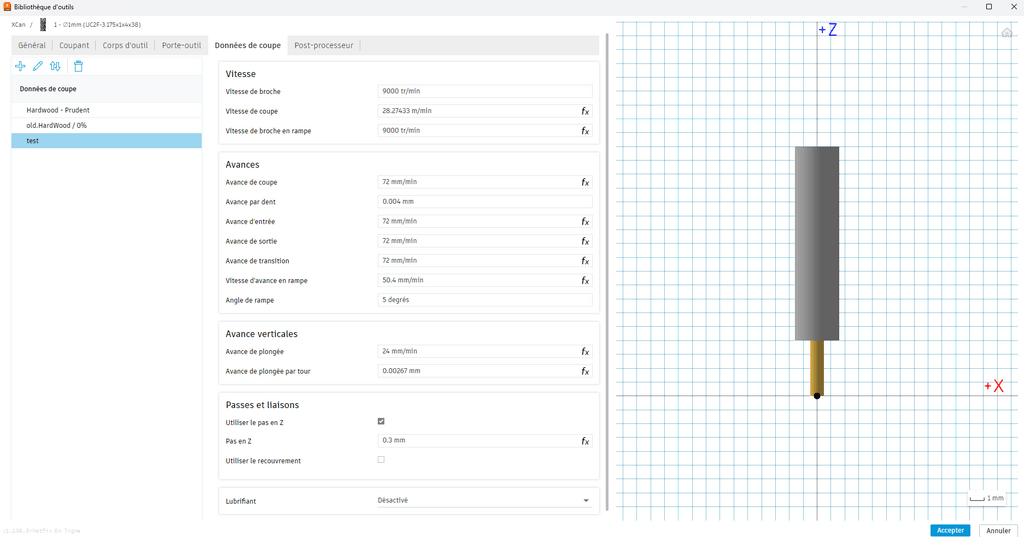Switch to the Coupant tab
This screenshot has width=1024, height=537.
pyautogui.click(x=74, y=45)
